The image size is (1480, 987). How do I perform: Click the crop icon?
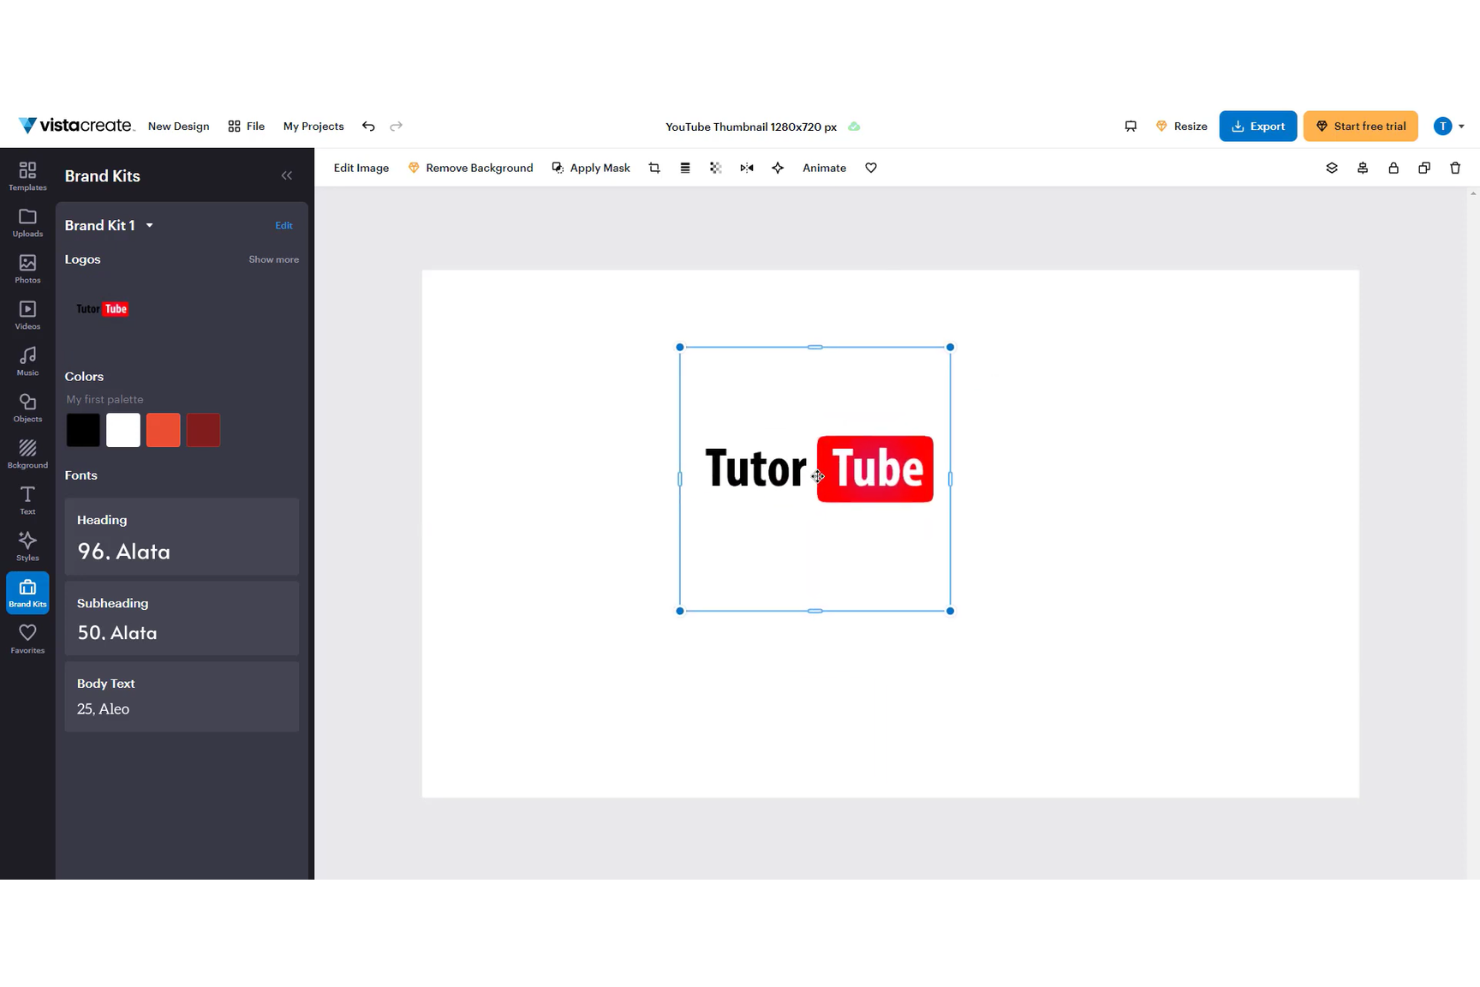(654, 168)
